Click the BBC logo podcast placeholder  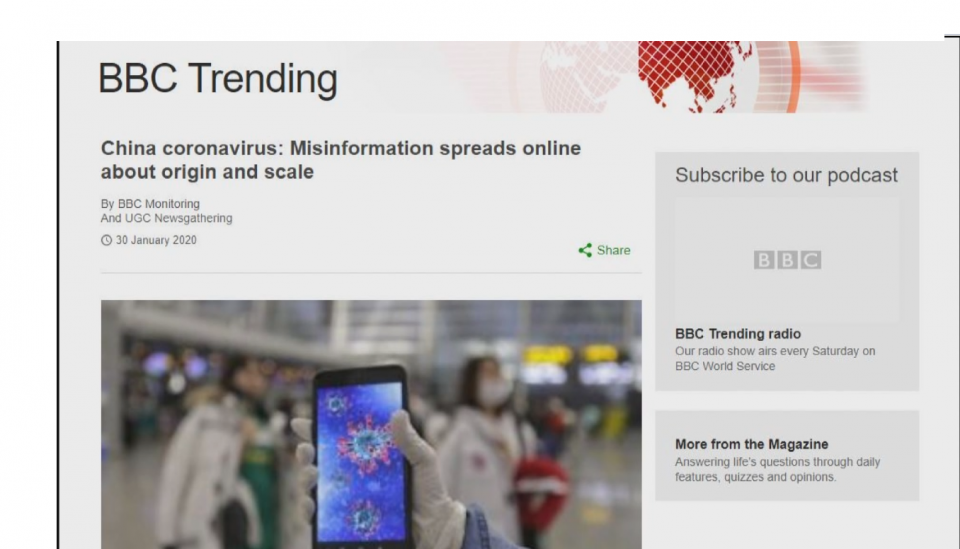(787, 260)
